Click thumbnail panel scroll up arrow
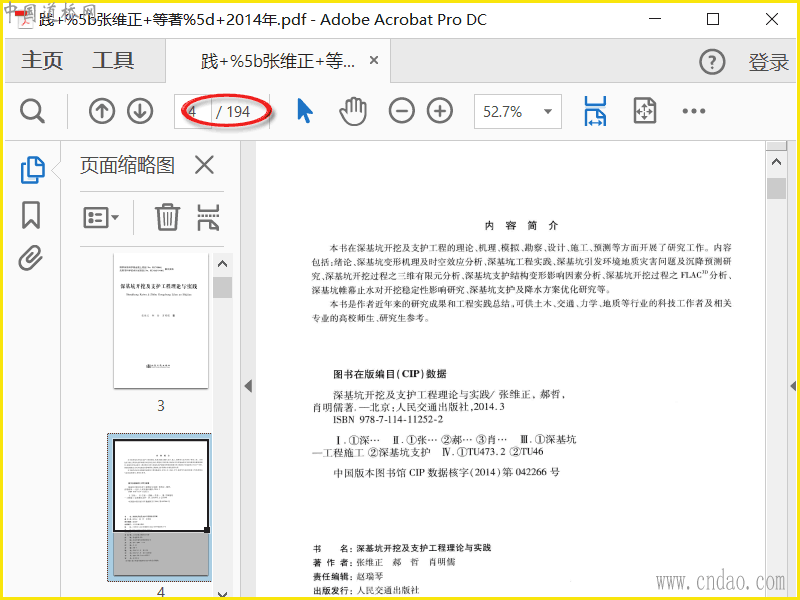The image size is (800, 600). (222, 264)
